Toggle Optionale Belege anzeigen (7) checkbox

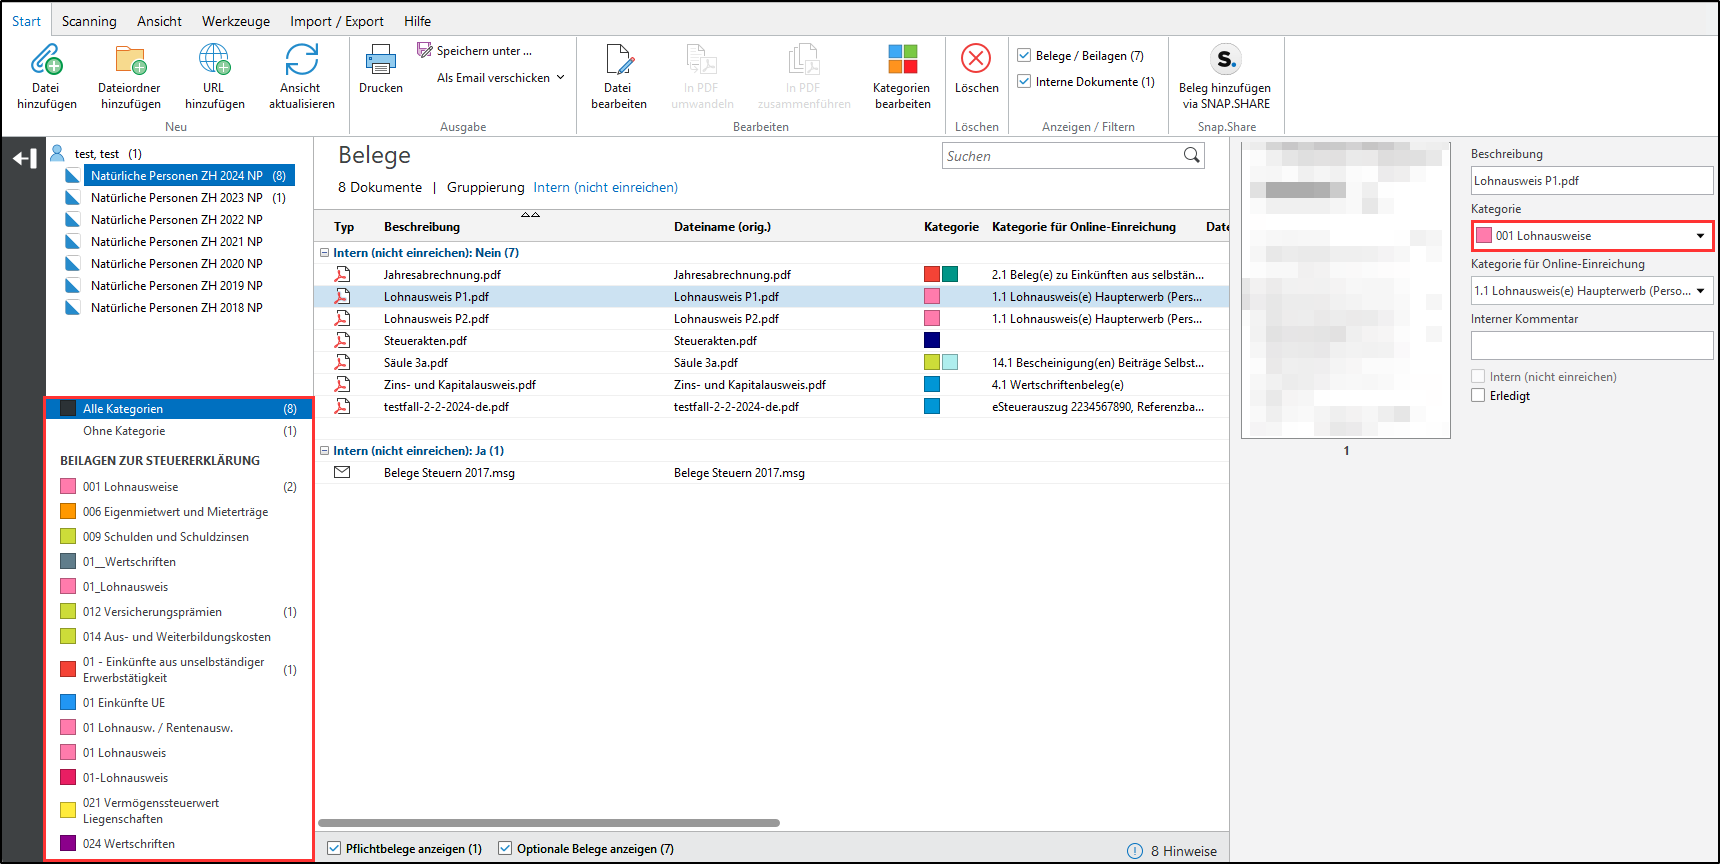pyautogui.click(x=505, y=848)
